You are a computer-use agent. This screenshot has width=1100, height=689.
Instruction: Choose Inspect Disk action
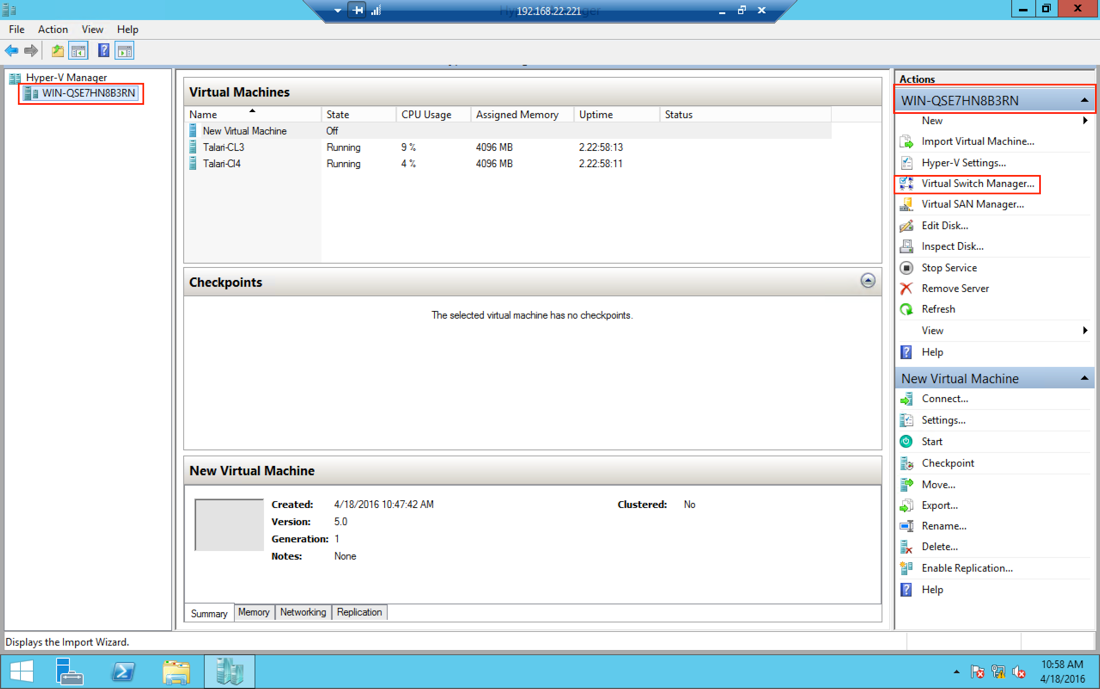[x=952, y=246]
